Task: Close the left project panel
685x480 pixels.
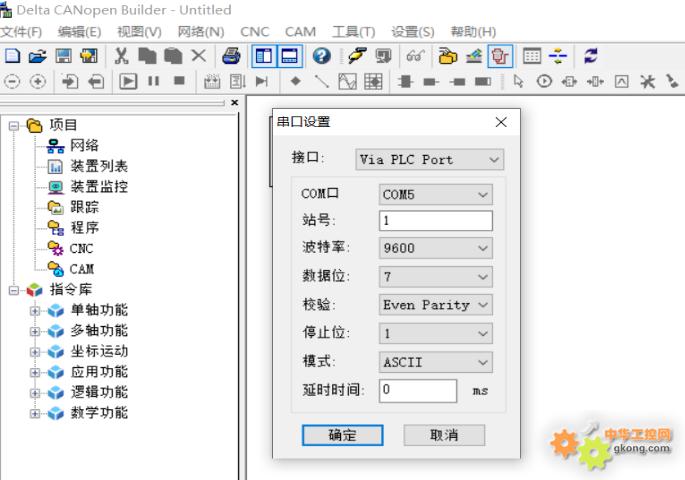Action: point(235,103)
